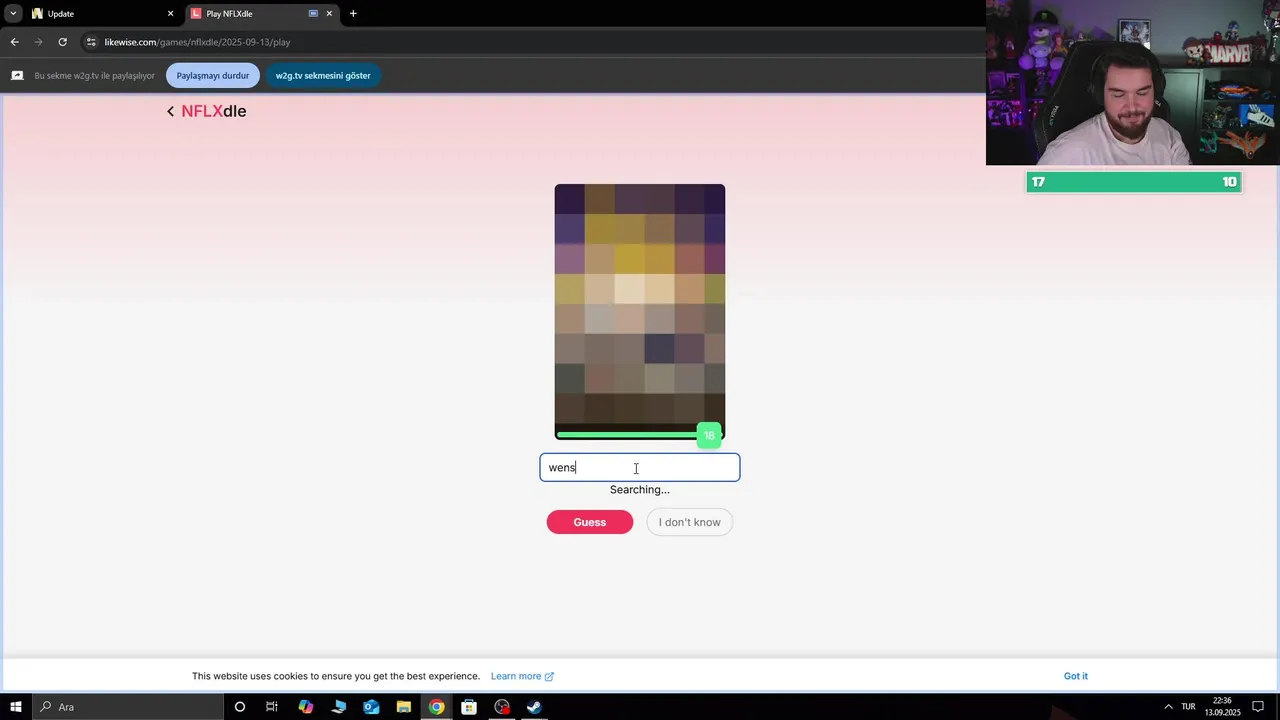
Task: Click the I don't know button
Action: coord(689,522)
